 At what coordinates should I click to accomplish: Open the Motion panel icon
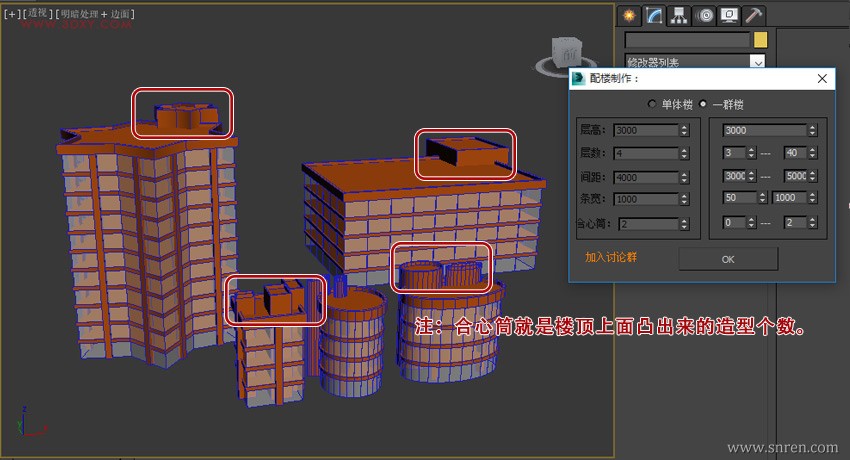(x=705, y=15)
